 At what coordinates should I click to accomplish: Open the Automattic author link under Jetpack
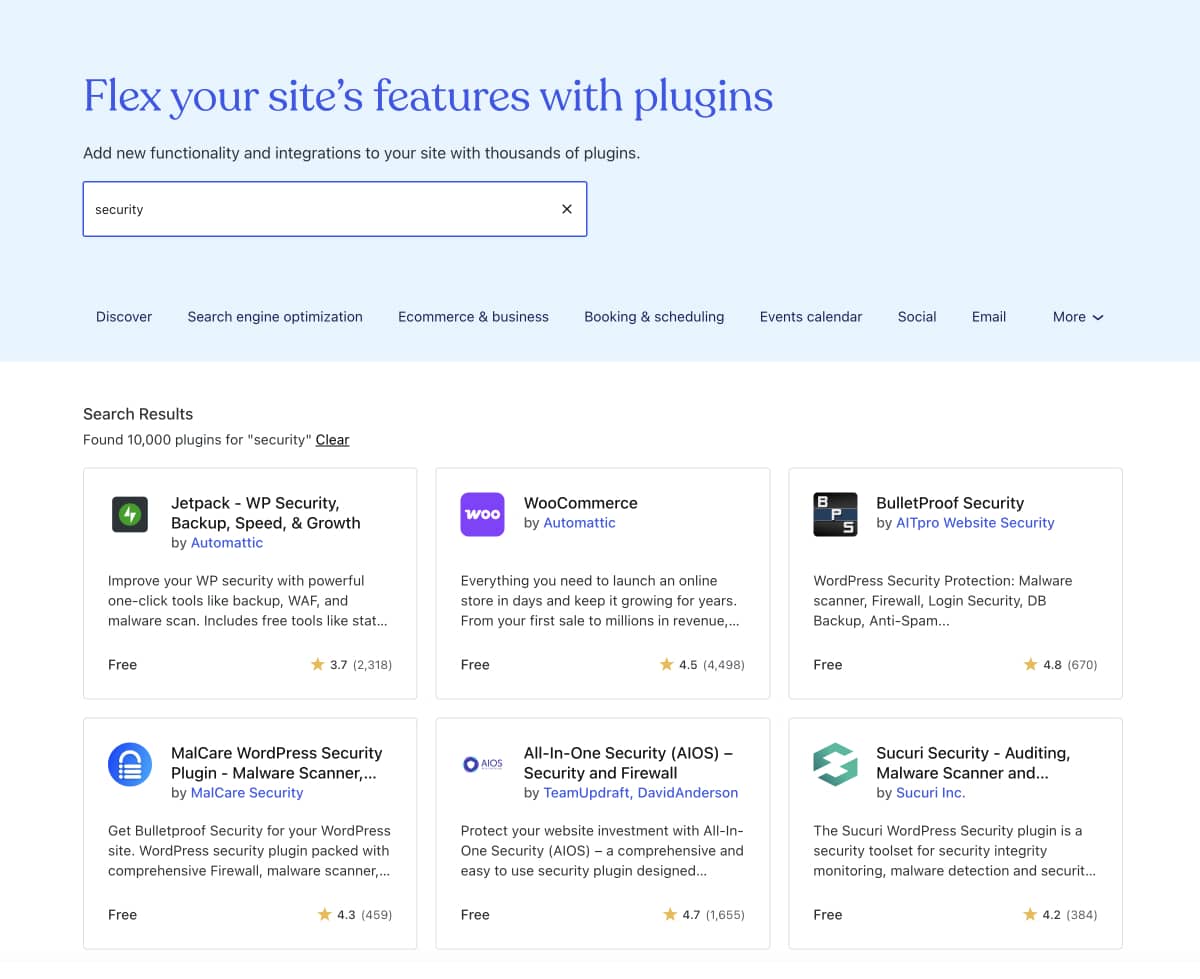tap(227, 543)
